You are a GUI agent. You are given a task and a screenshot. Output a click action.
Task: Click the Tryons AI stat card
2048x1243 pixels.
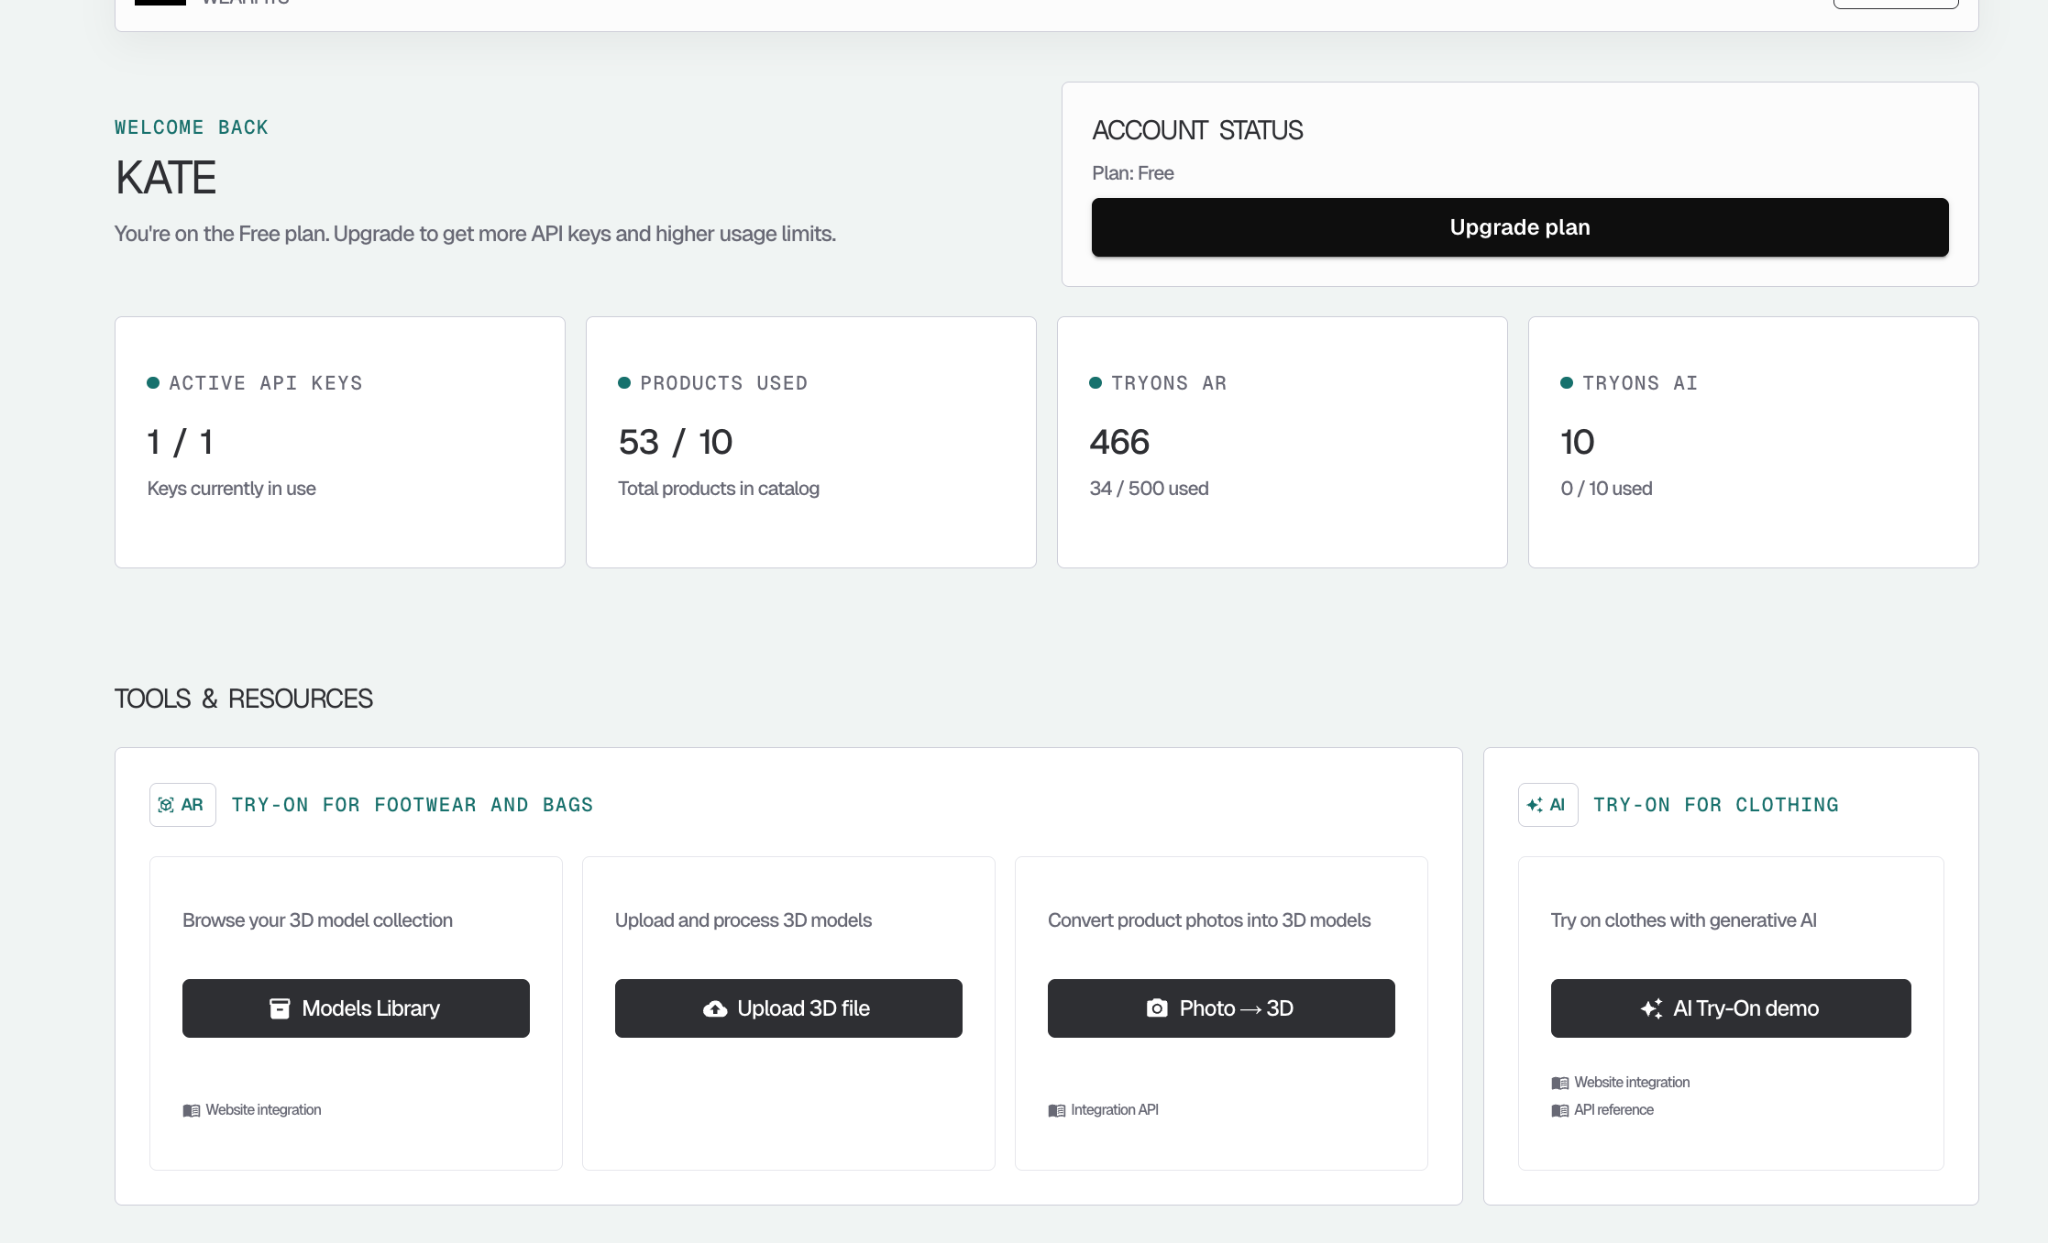pos(1752,442)
